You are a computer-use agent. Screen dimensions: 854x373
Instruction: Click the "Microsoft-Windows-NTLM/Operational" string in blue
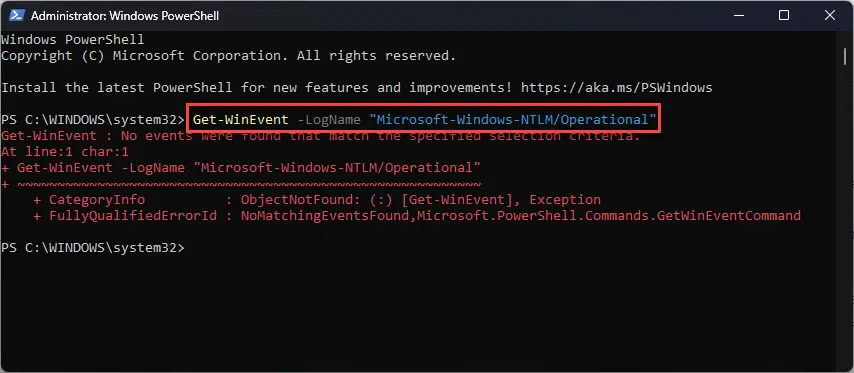(x=512, y=119)
